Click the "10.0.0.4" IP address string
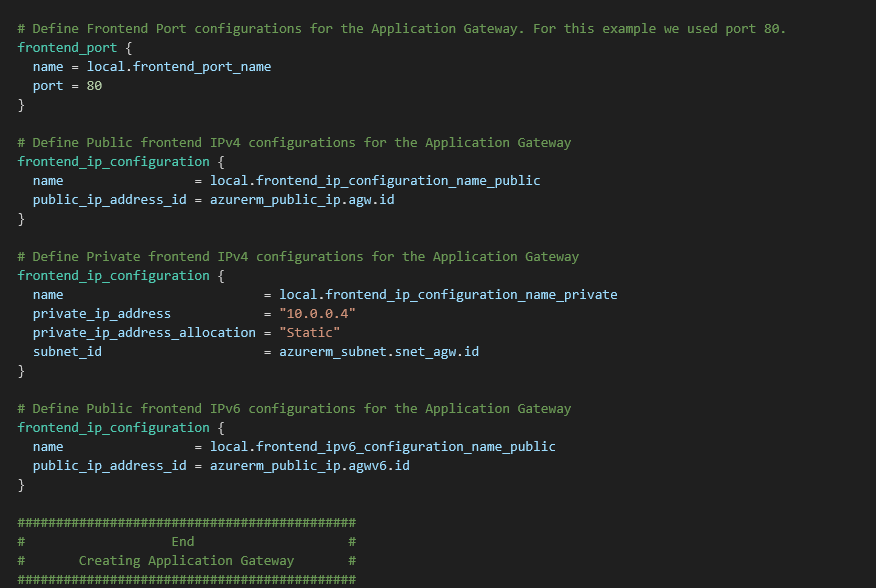The image size is (876, 588). (317, 314)
